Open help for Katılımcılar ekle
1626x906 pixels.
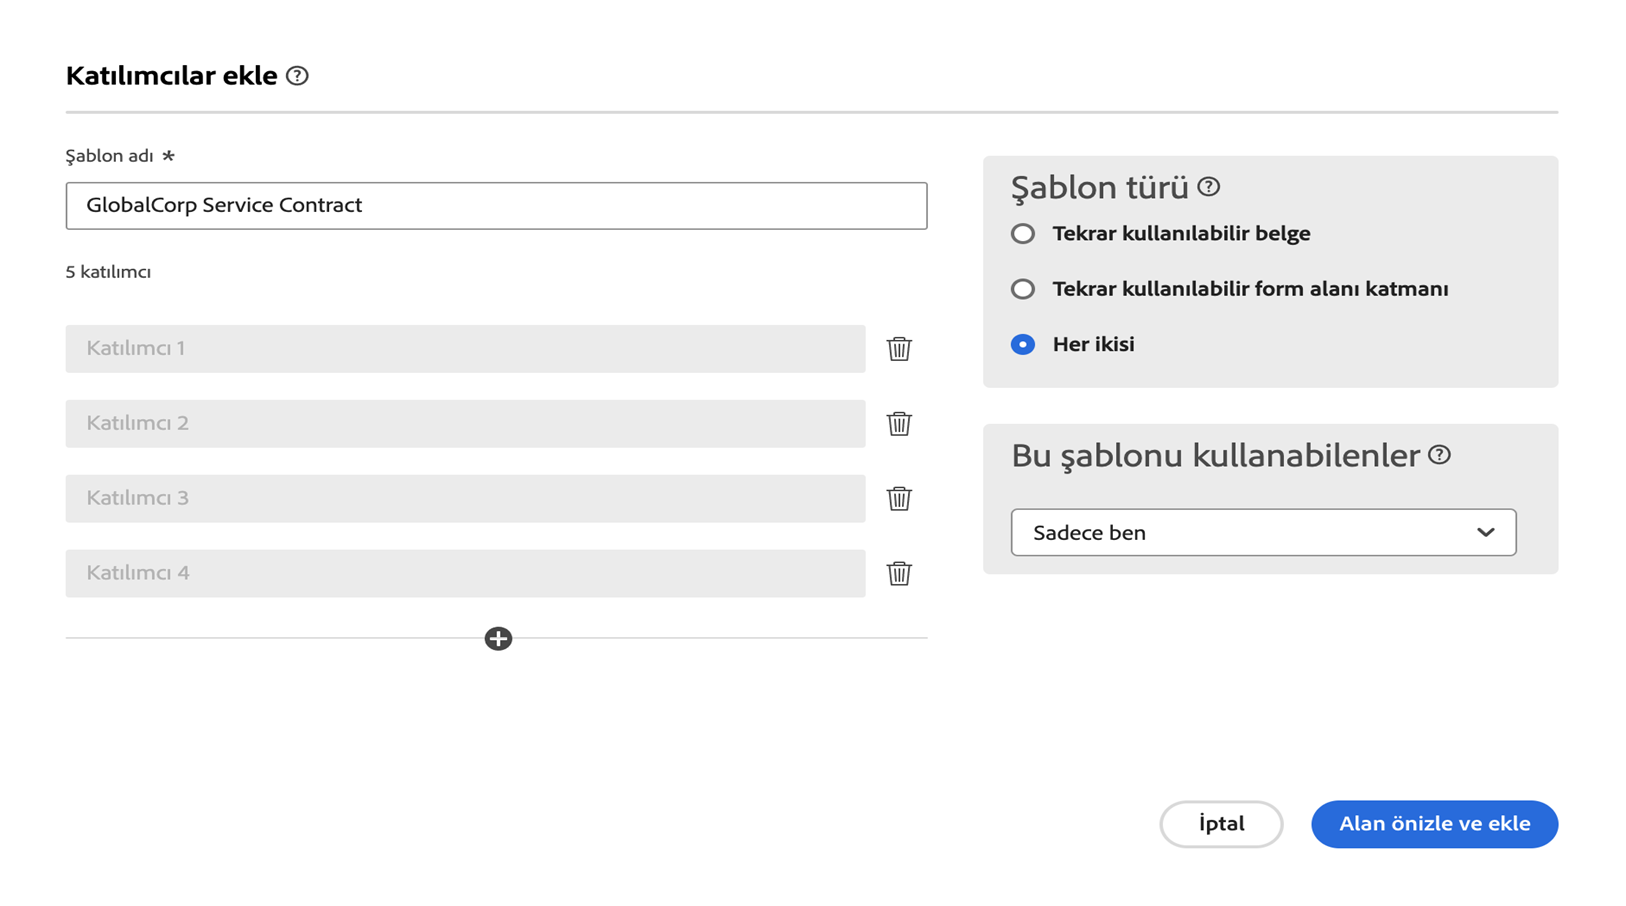coord(297,75)
